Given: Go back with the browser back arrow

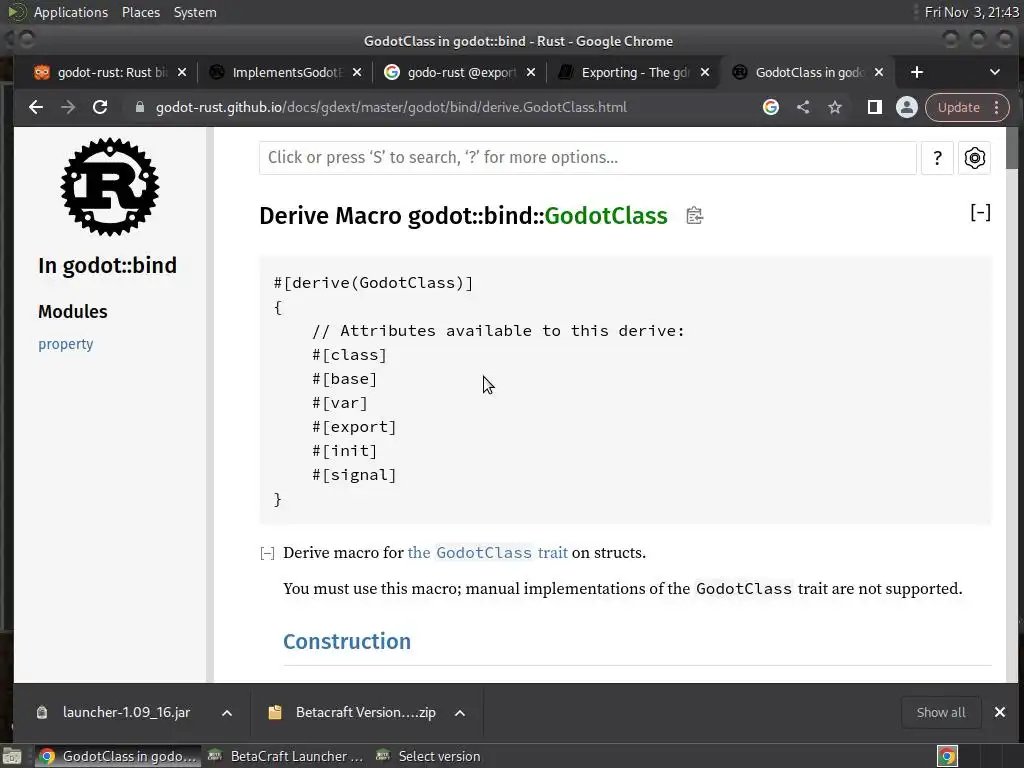Looking at the screenshot, I should click(x=36, y=108).
